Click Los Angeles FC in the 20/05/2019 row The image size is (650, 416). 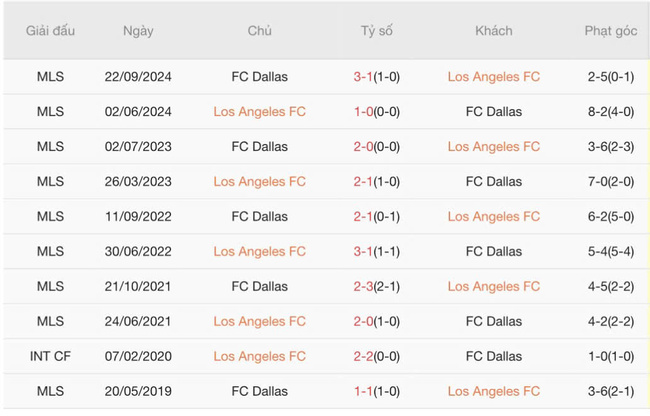pos(494,392)
